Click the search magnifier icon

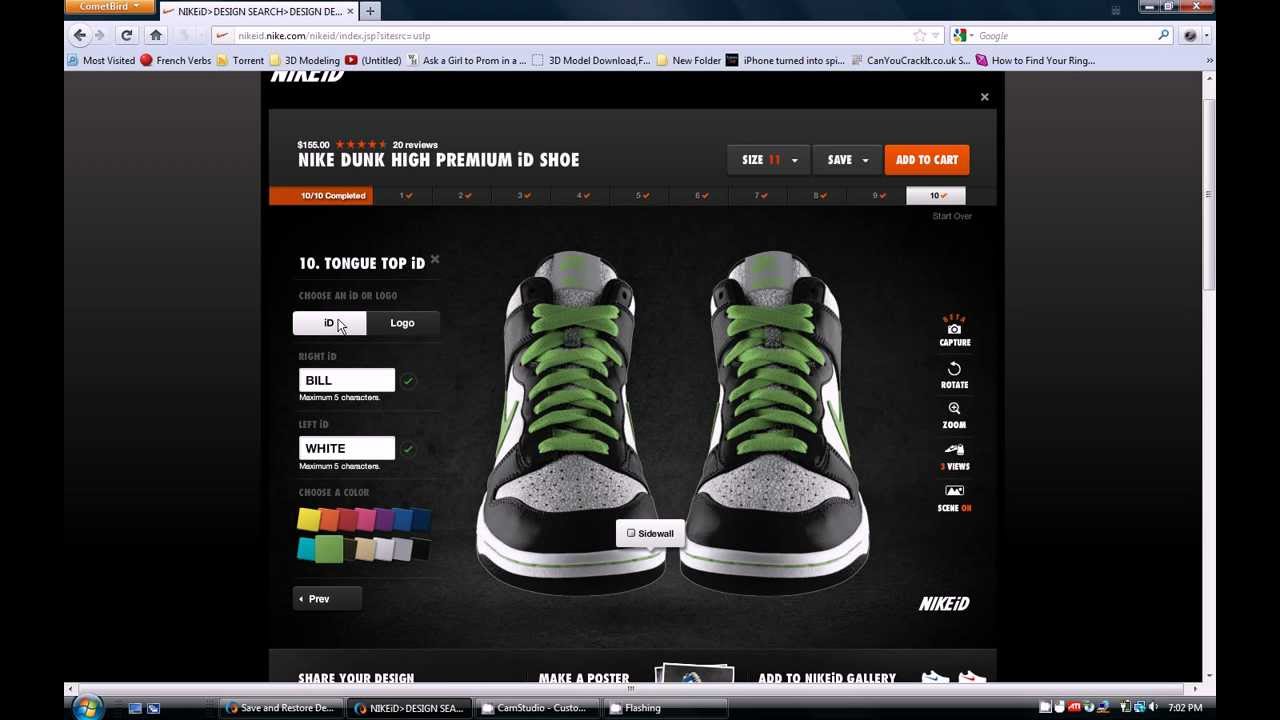(x=1163, y=35)
